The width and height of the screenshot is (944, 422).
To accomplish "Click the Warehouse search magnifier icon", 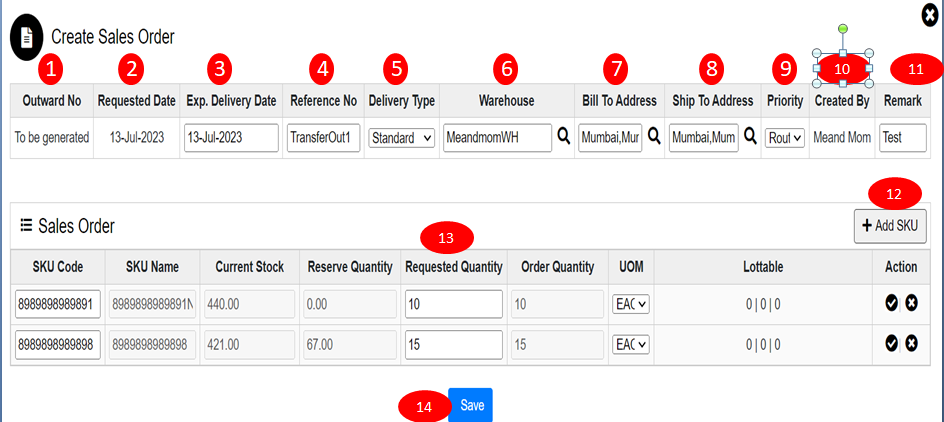I will 564,137.
